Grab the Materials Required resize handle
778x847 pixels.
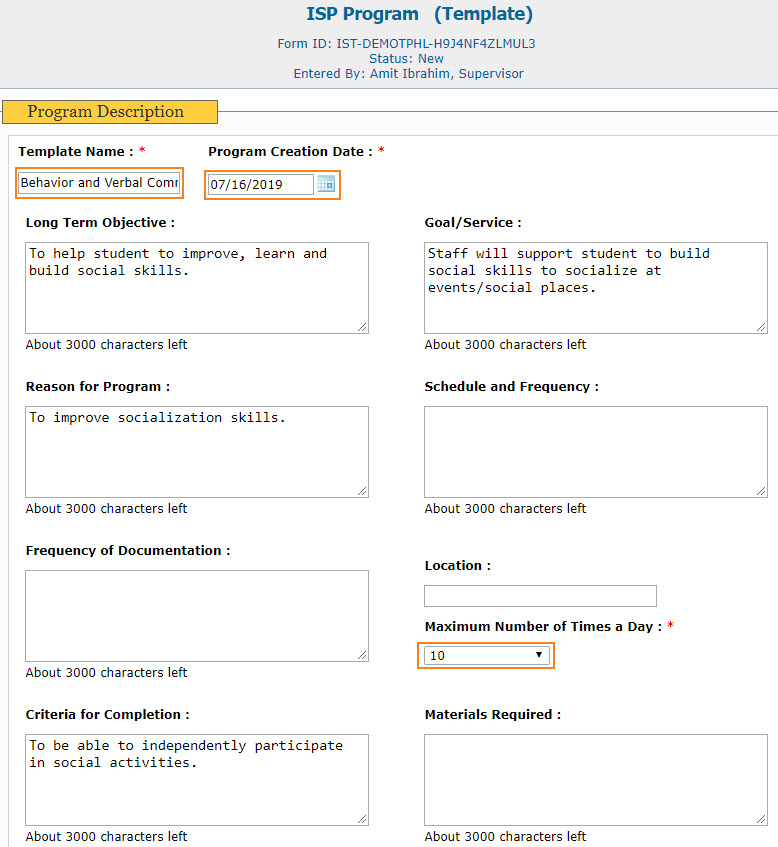pyautogui.click(x=761, y=819)
